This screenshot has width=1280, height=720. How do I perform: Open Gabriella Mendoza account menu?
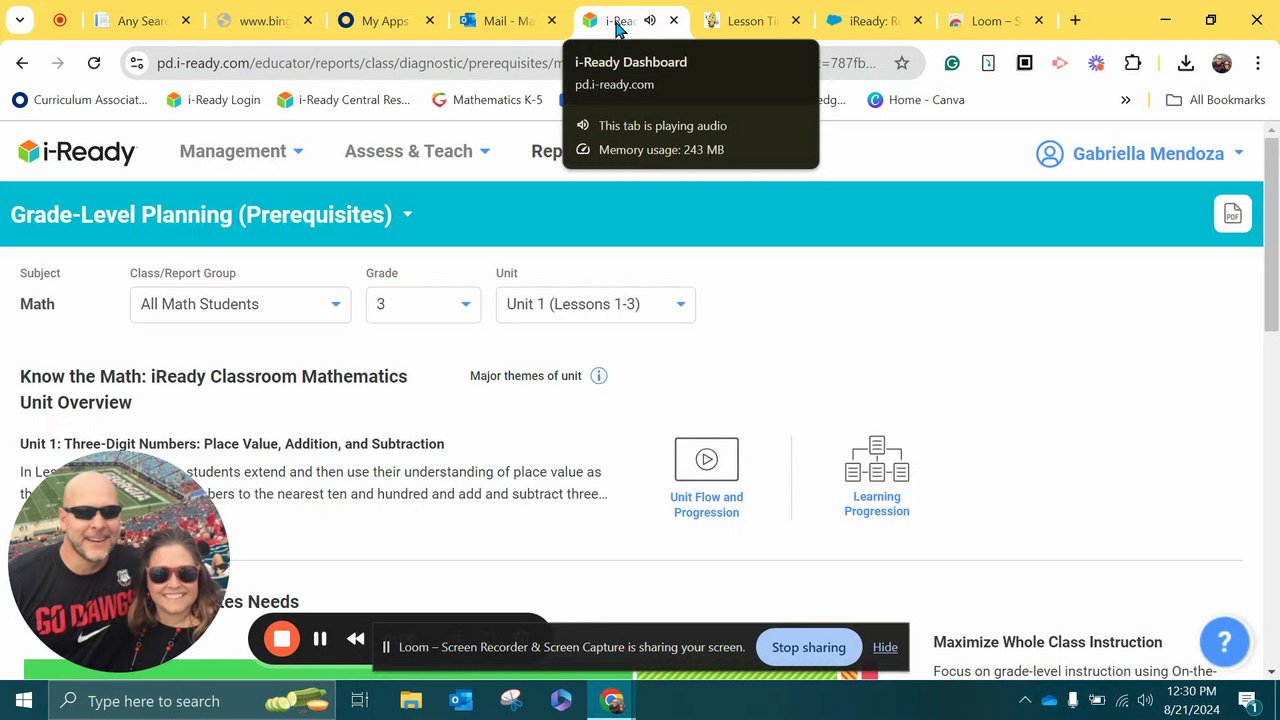[x=1158, y=154]
